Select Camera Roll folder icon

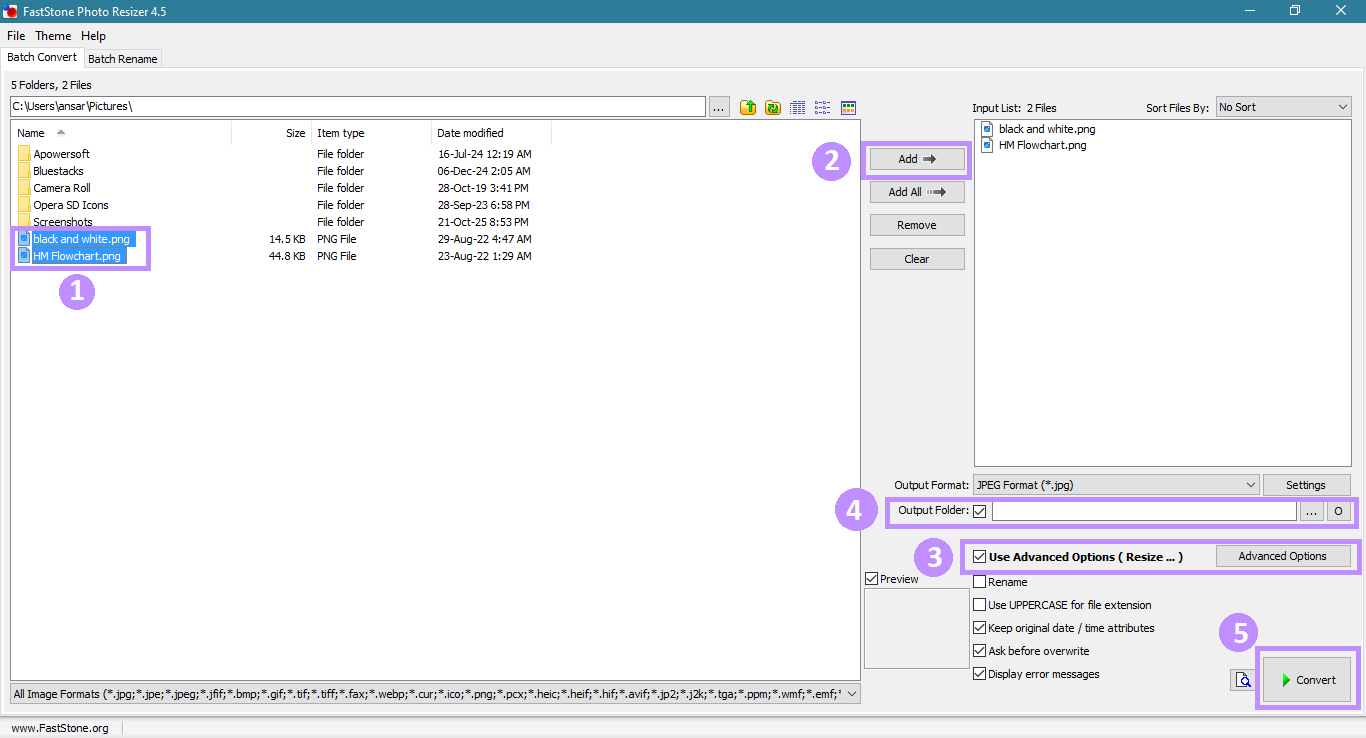(x=24, y=188)
